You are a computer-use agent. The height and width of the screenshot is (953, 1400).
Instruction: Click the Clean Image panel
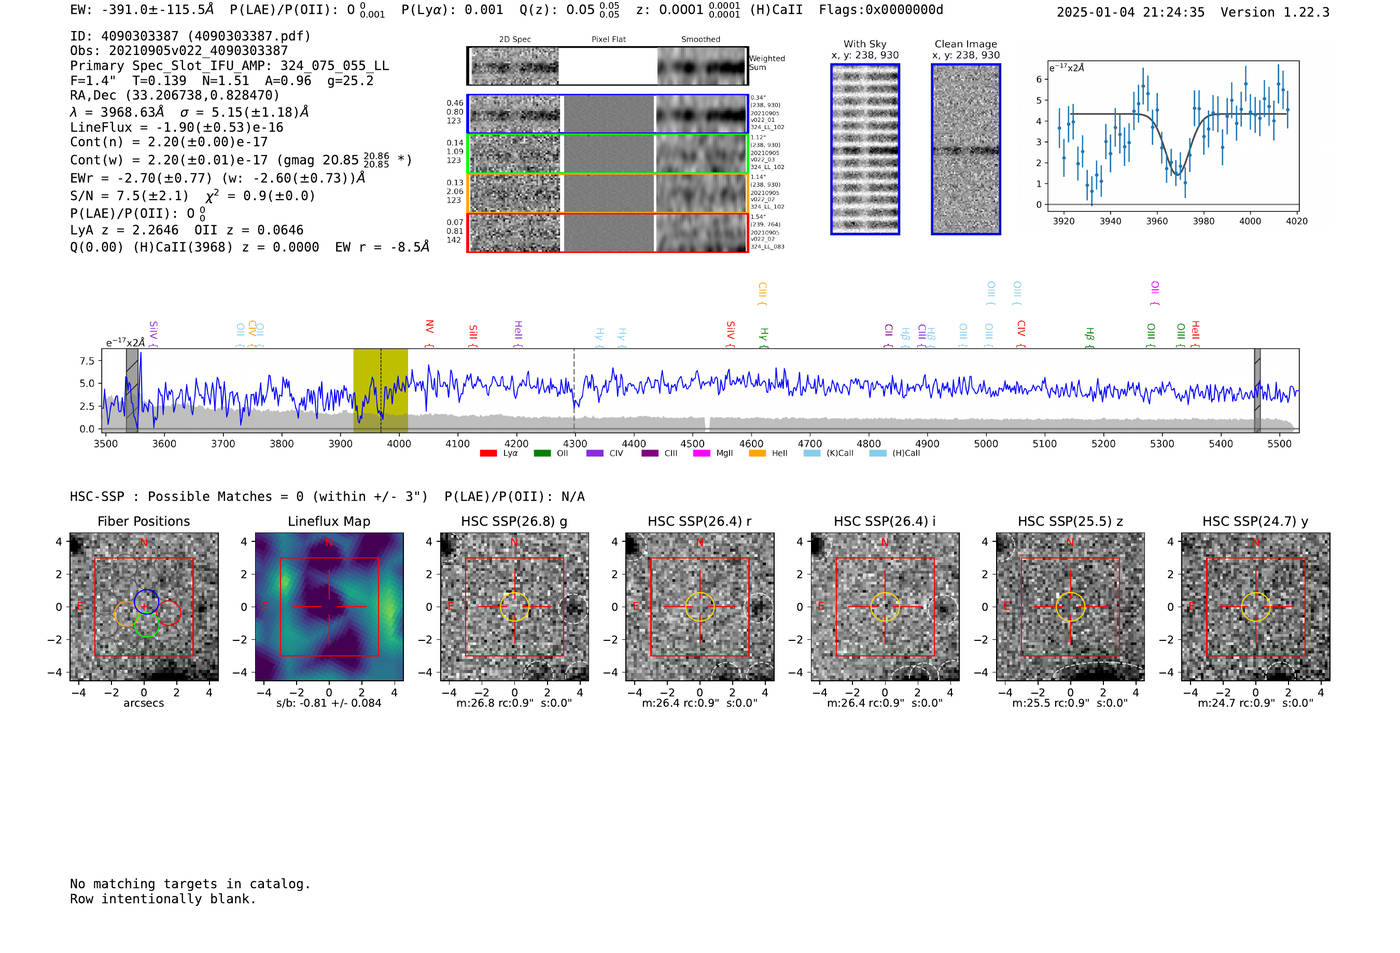966,149
